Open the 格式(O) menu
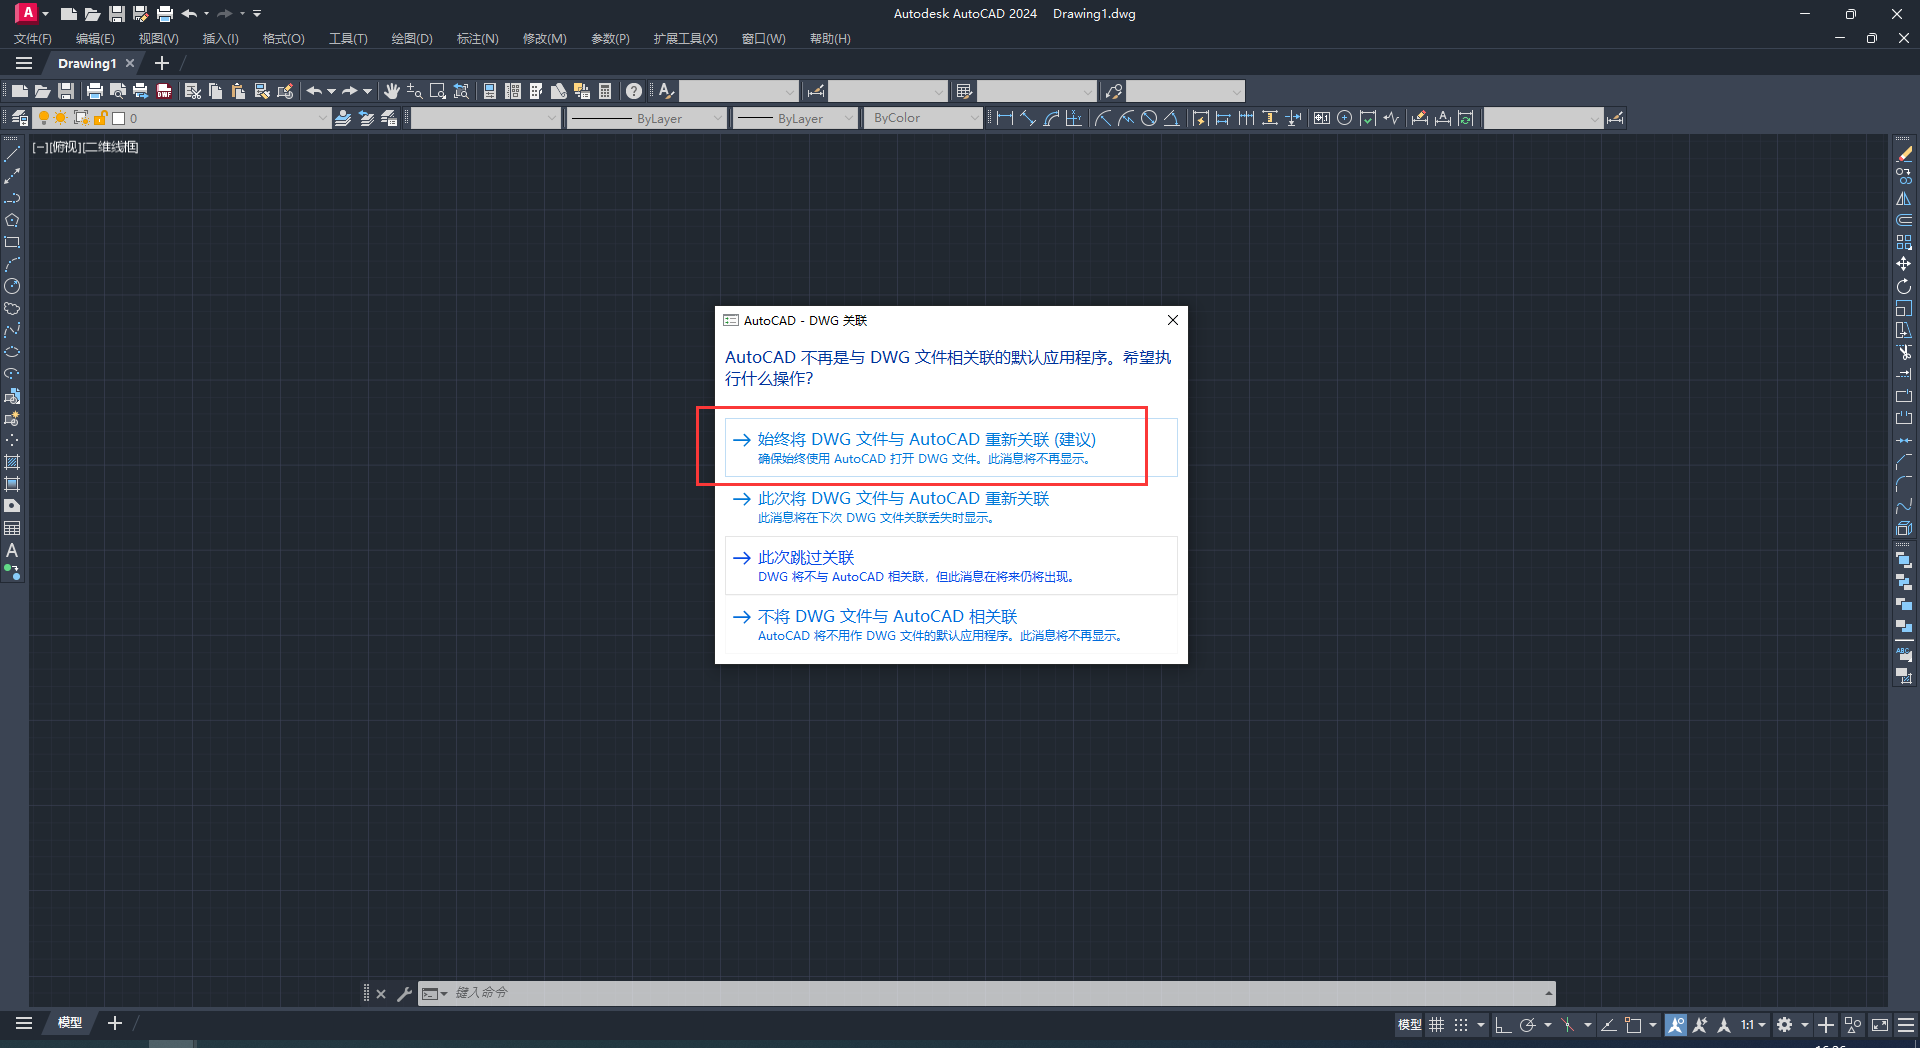The height and width of the screenshot is (1048, 1920). click(x=283, y=38)
